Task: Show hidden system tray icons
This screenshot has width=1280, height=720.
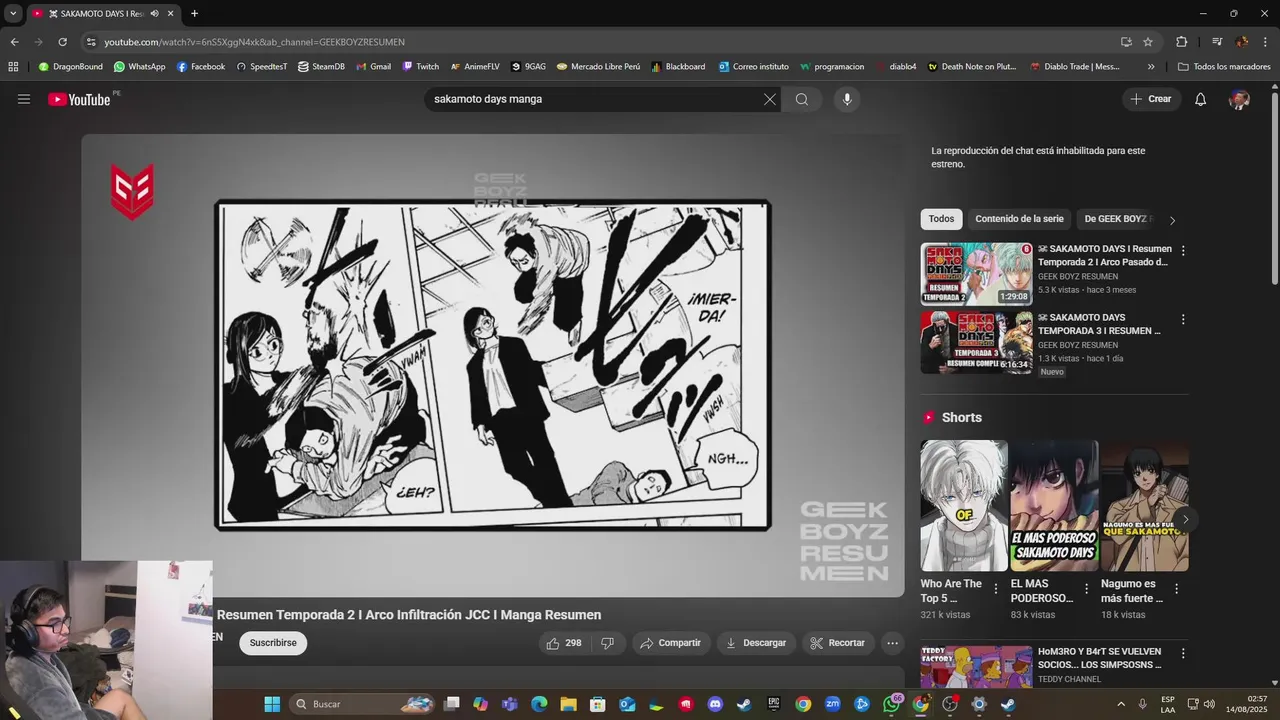Action: point(1121,704)
